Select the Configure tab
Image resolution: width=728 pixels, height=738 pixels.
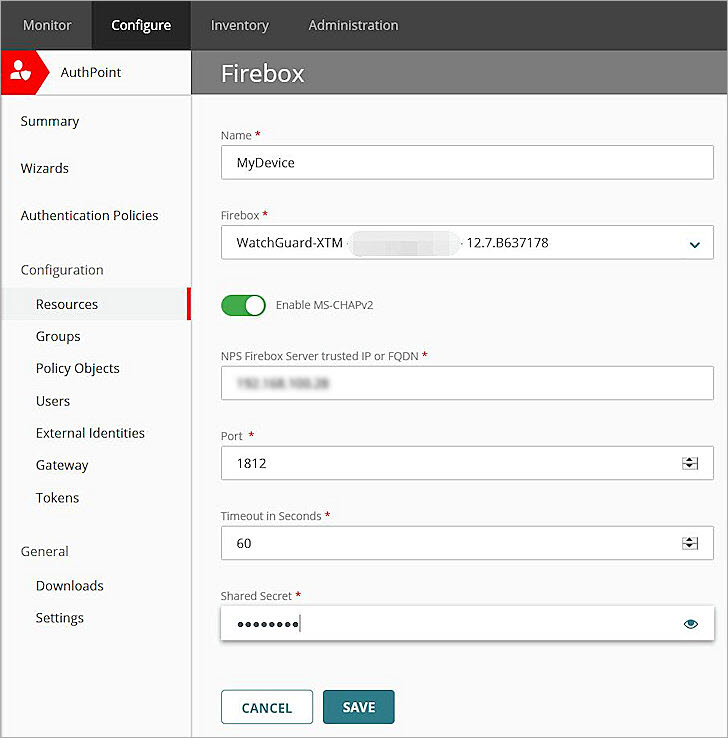[x=141, y=25]
